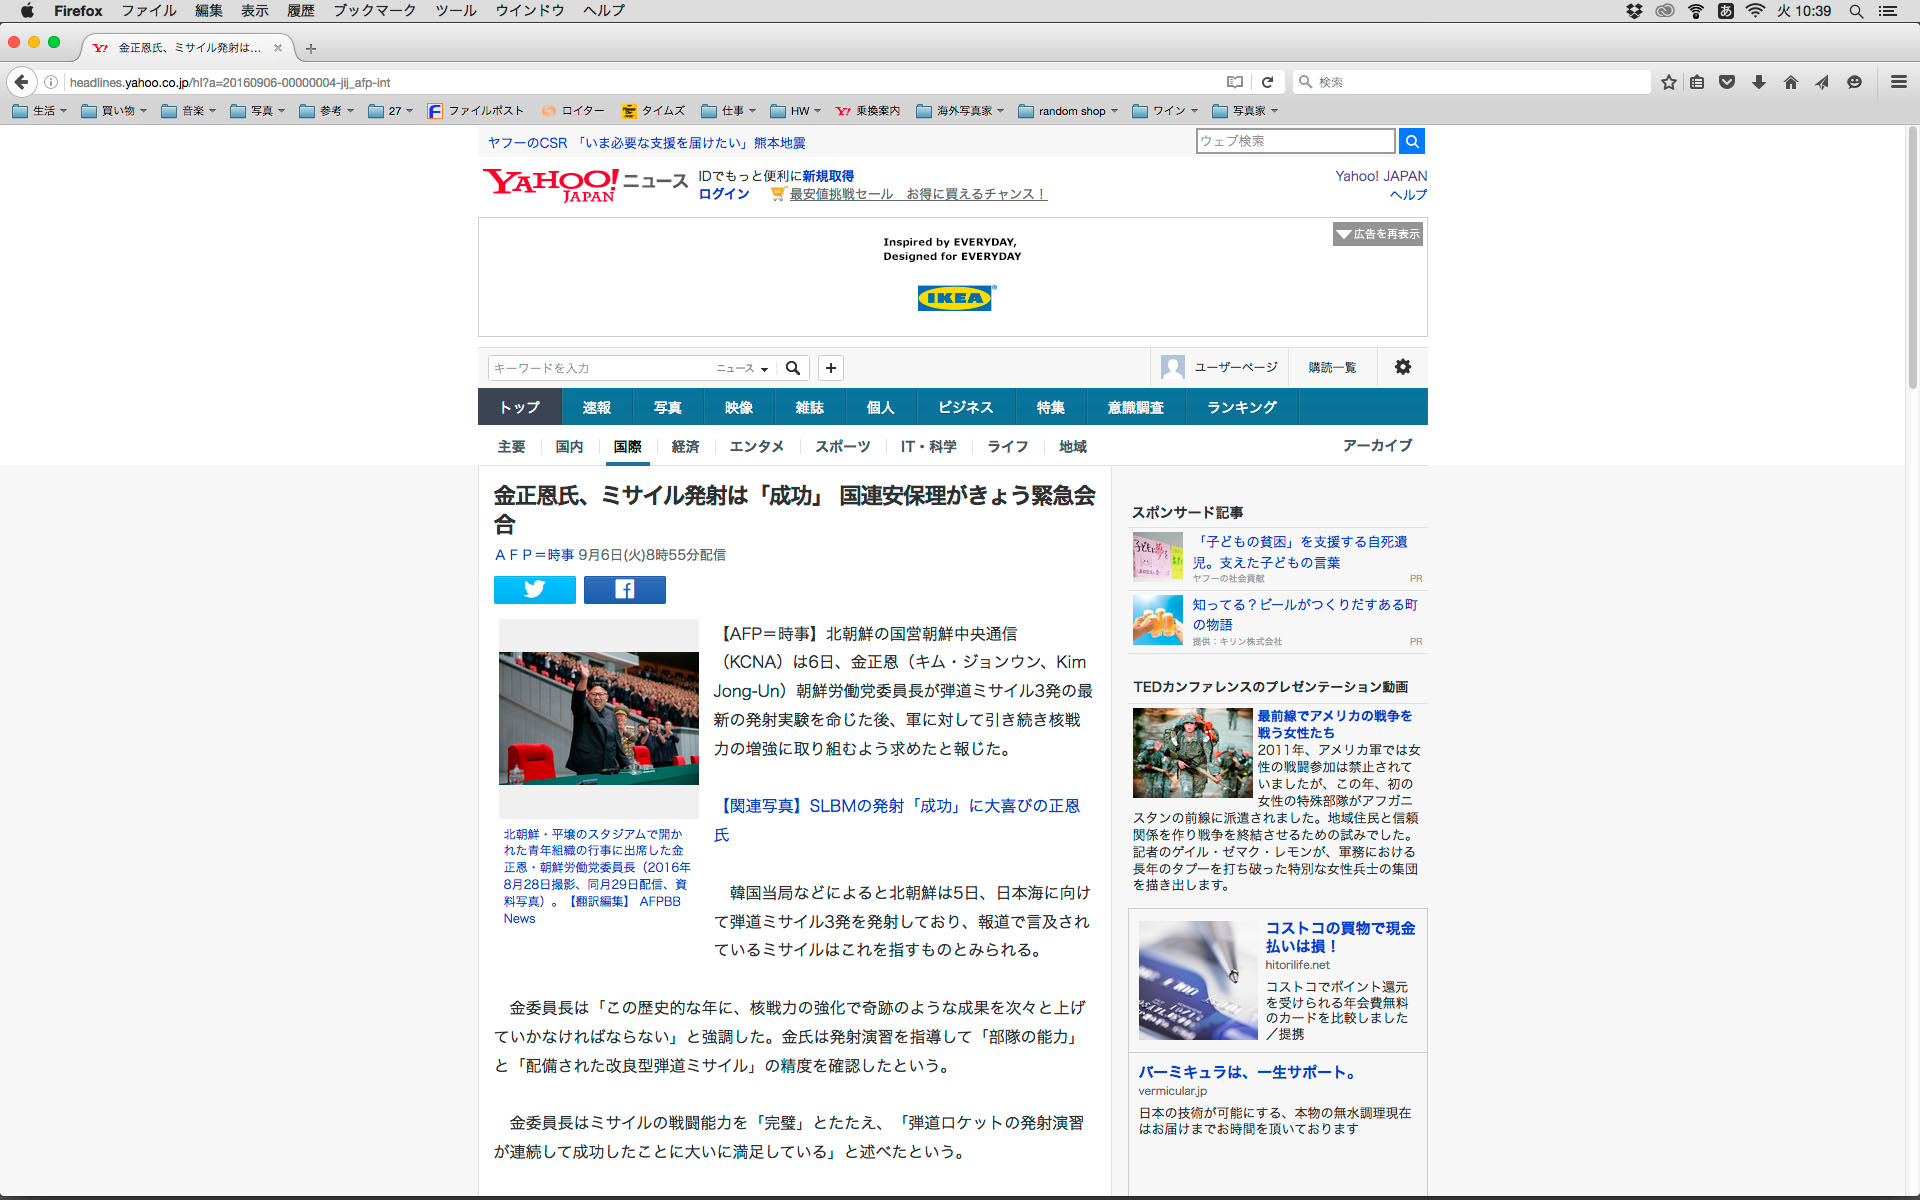
Task: Toggle reader view icon in address bar
Action: [1235, 82]
